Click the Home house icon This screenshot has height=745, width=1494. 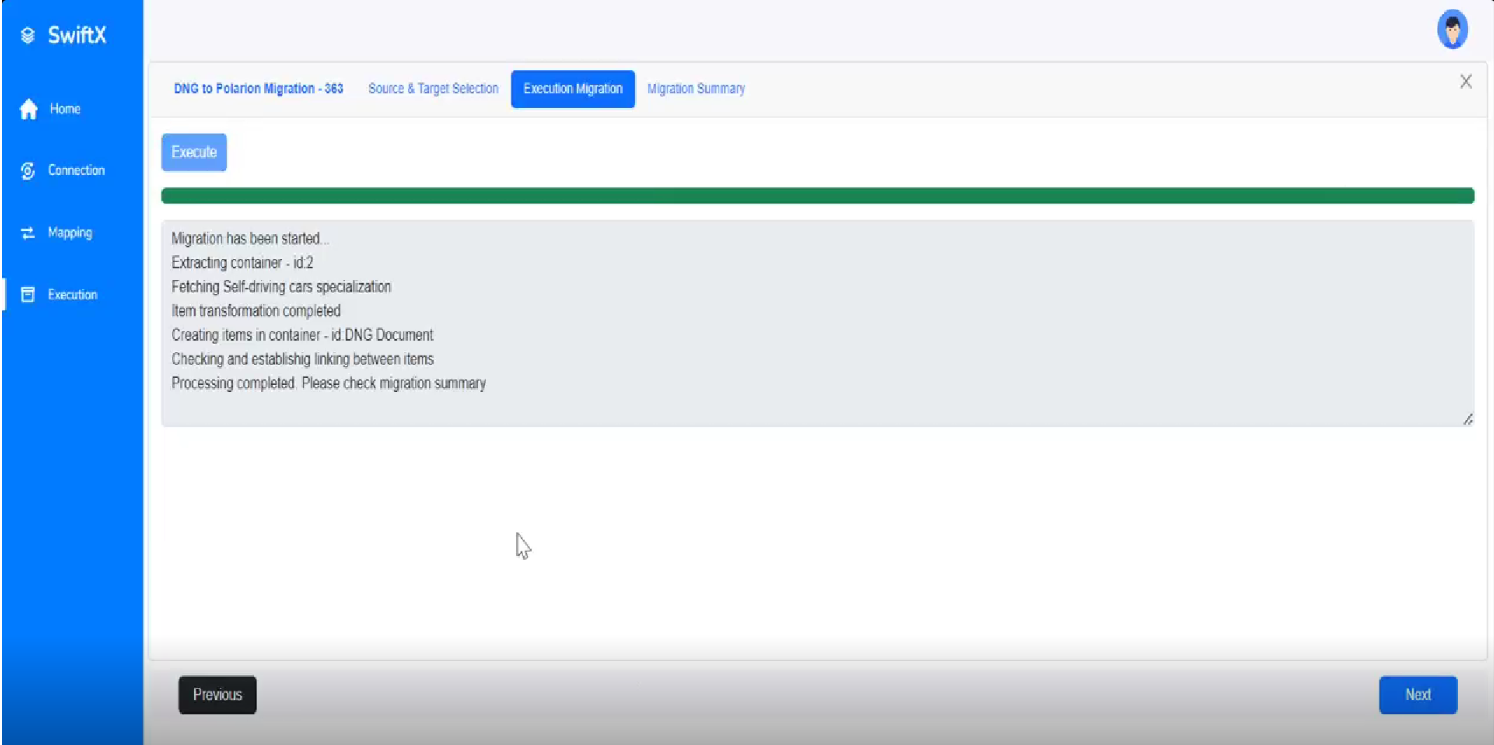coord(29,109)
